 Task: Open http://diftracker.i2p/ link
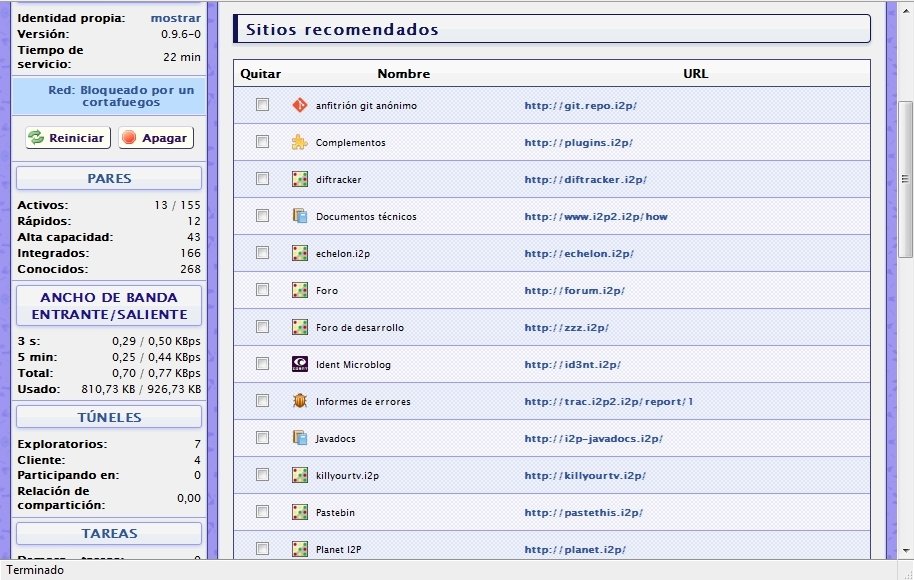[x=586, y=180]
